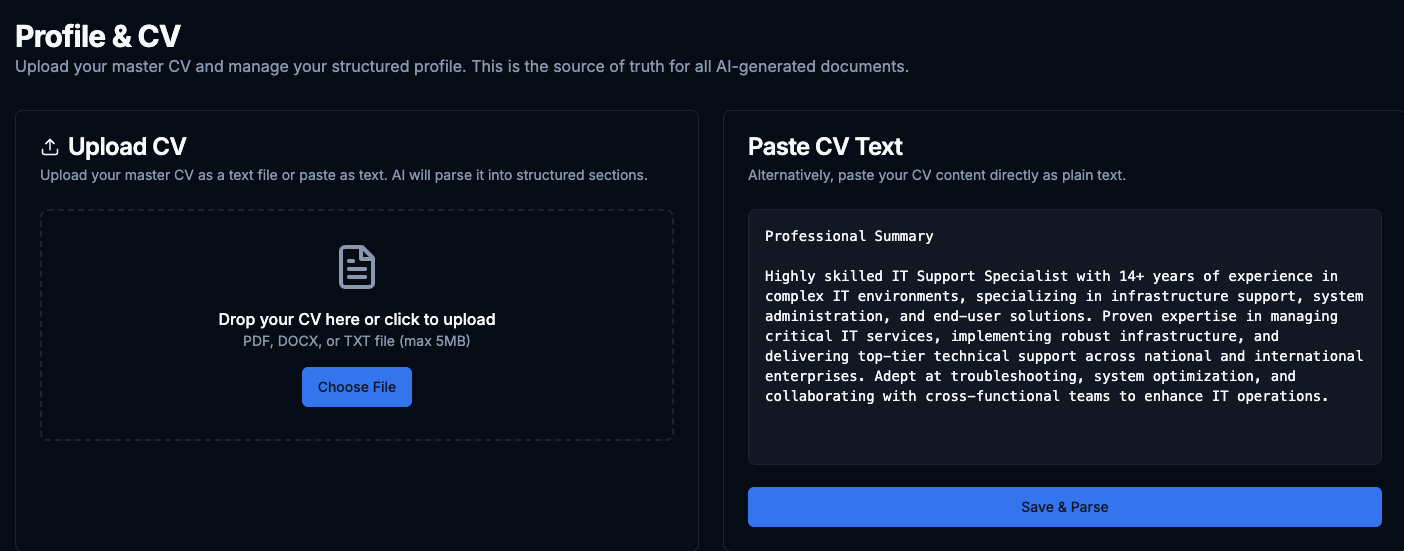Click inside the CV text area

click(1065, 337)
